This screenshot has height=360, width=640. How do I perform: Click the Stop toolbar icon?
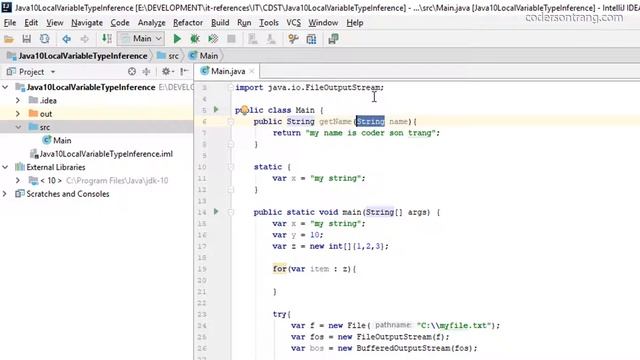coord(231,39)
